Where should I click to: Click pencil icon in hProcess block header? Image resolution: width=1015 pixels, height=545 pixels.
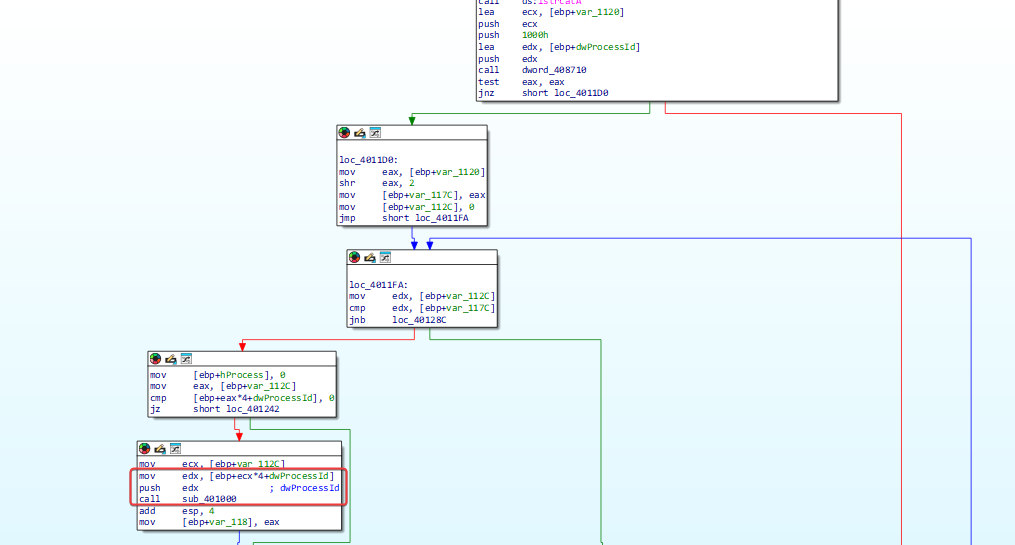pyautogui.click(x=170, y=359)
